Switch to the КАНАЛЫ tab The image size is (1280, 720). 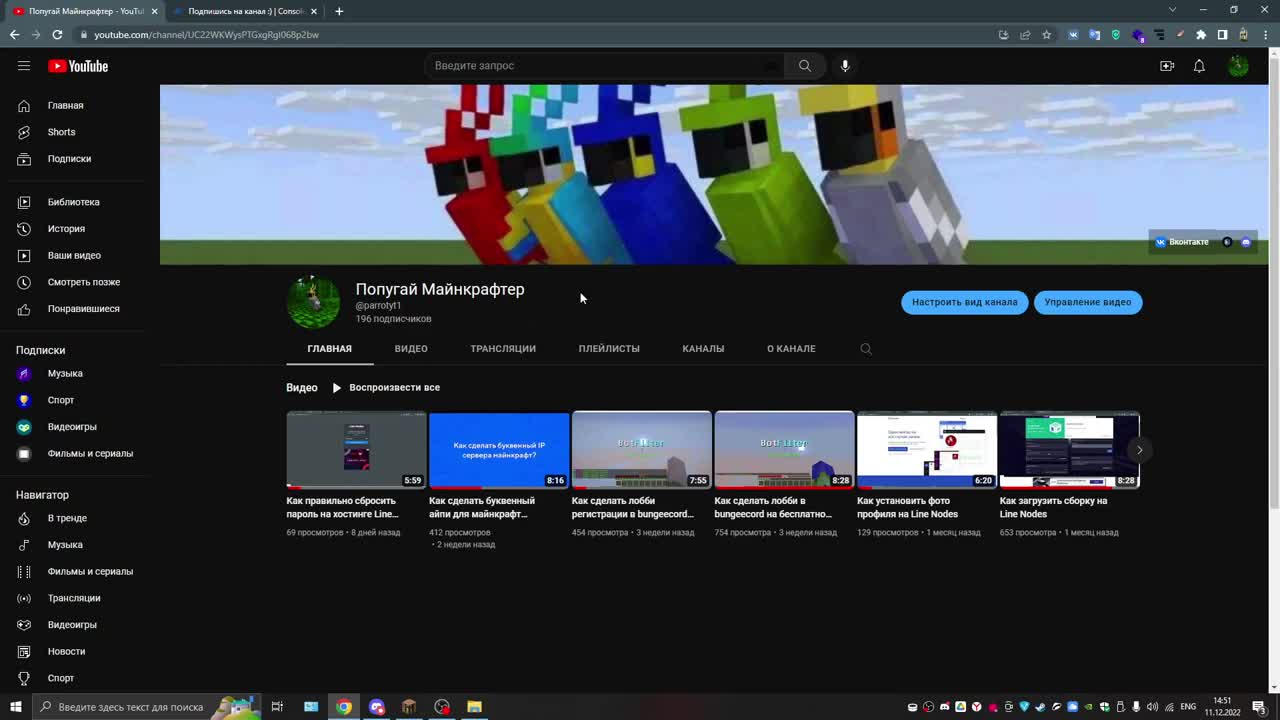pyautogui.click(x=703, y=349)
